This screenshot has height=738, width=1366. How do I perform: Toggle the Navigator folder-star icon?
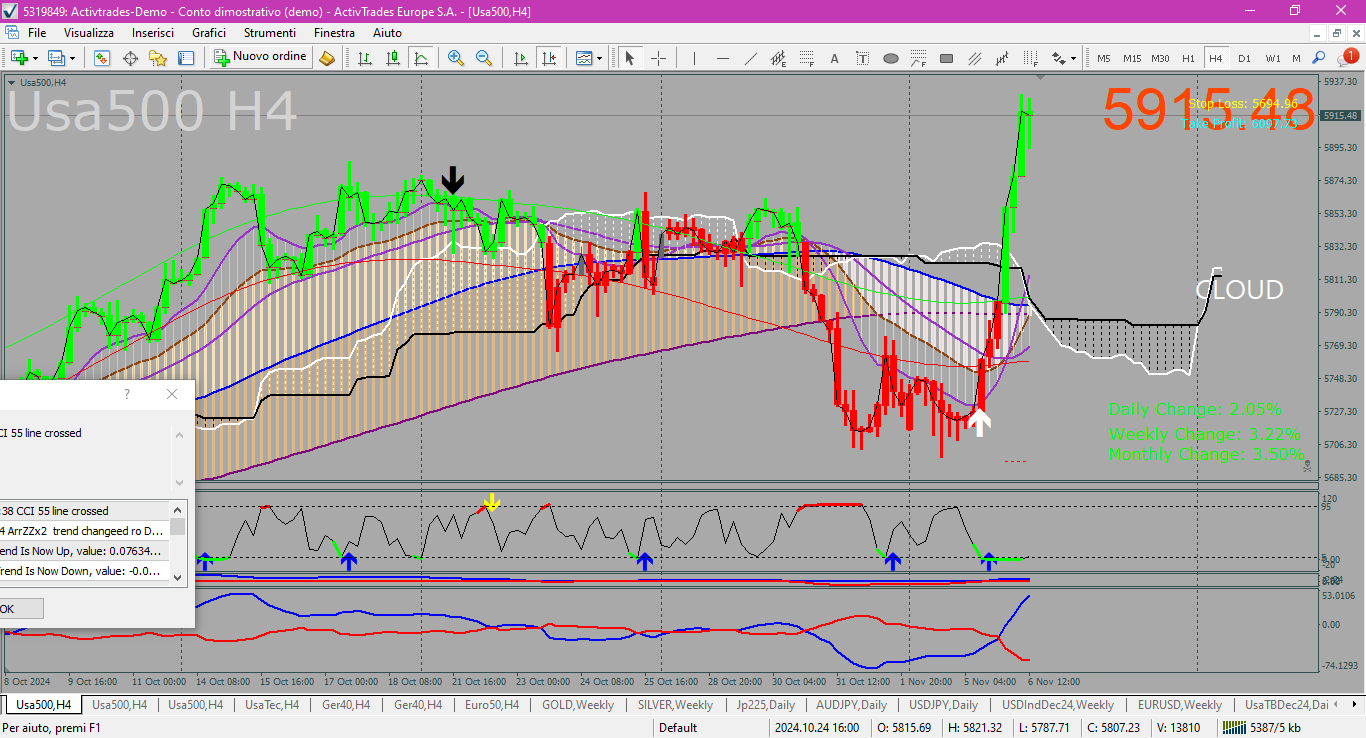coord(158,58)
